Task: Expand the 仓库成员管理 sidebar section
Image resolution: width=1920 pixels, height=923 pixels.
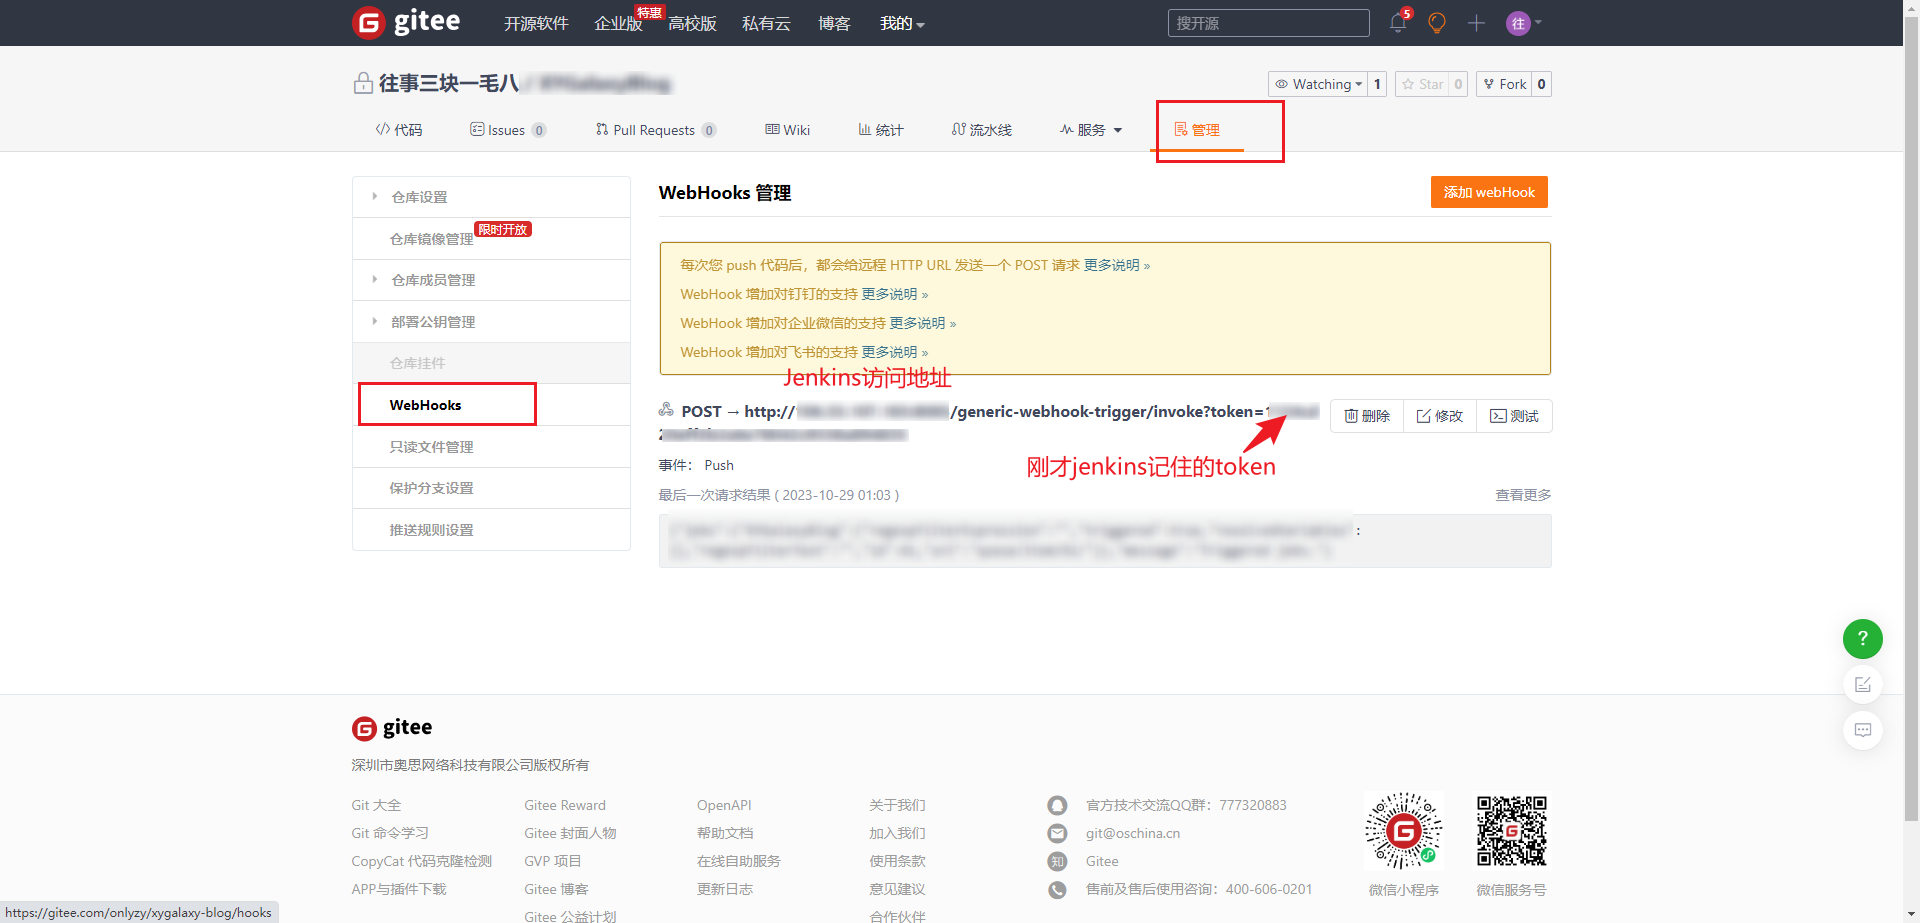Action: click(x=432, y=280)
